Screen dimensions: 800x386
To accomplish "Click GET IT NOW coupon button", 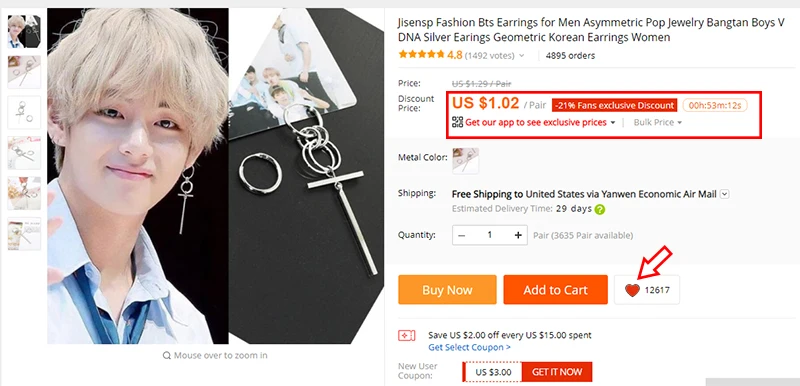I will click(557, 372).
